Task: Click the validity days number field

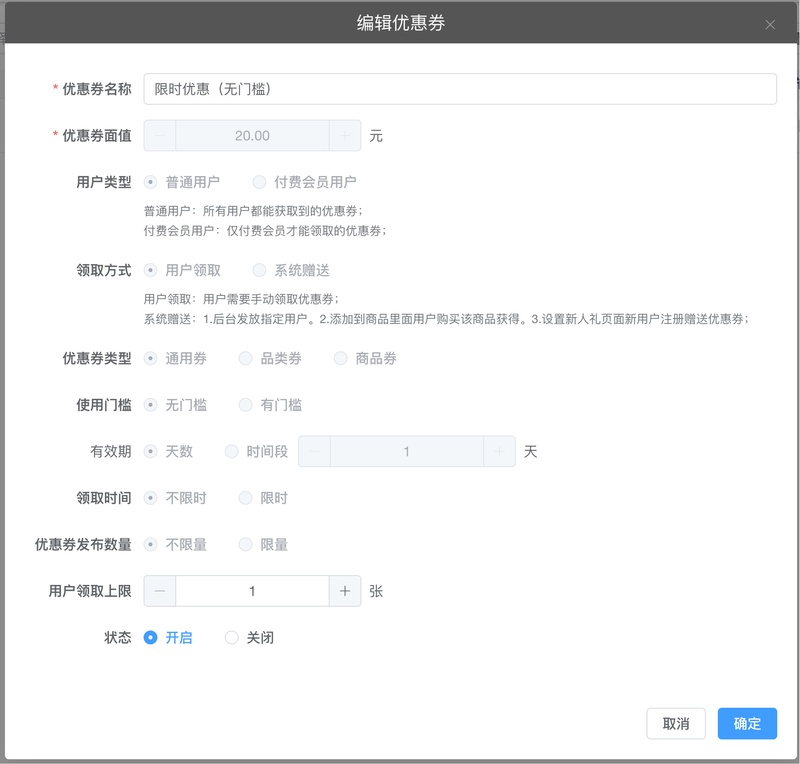Action: [407, 452]
